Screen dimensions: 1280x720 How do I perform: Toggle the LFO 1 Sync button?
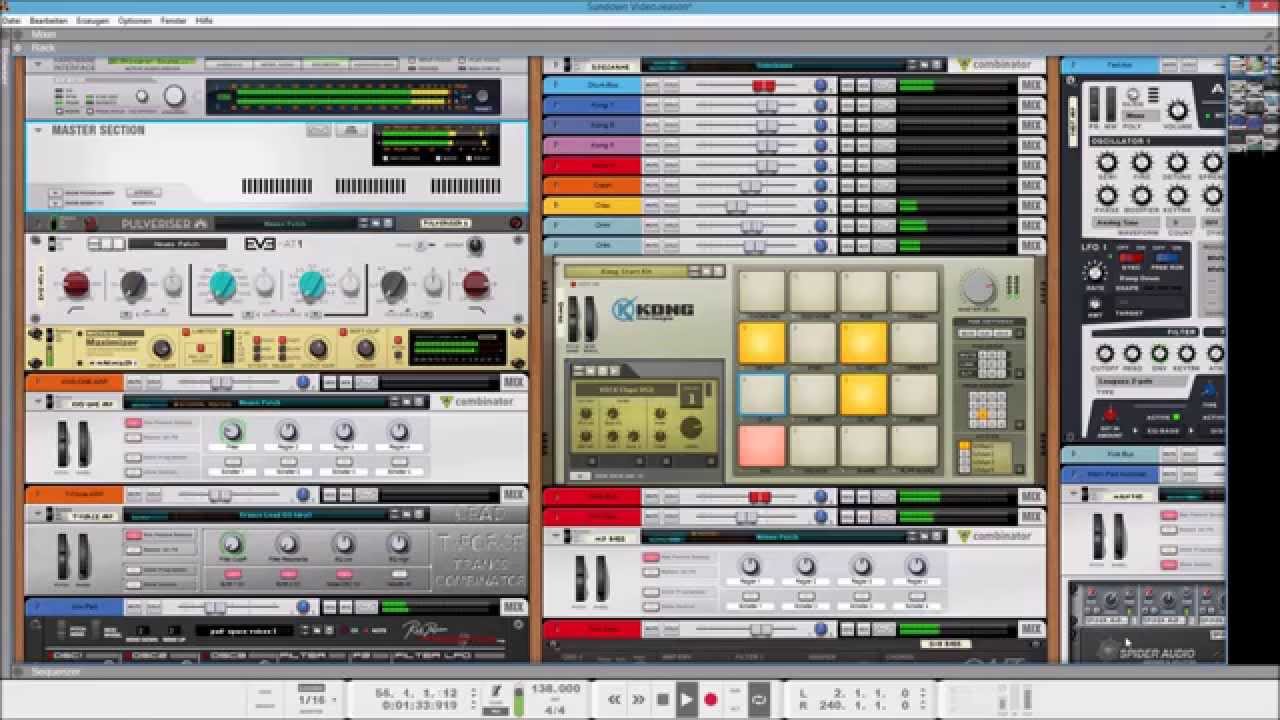click(1131, 257)
